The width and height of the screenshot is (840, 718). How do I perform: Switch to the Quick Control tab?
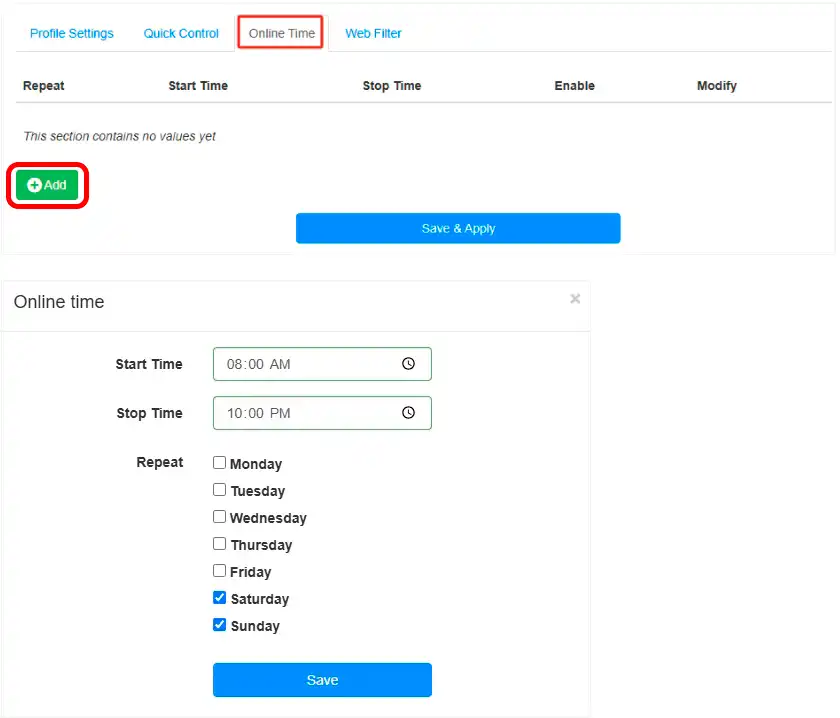181,33
